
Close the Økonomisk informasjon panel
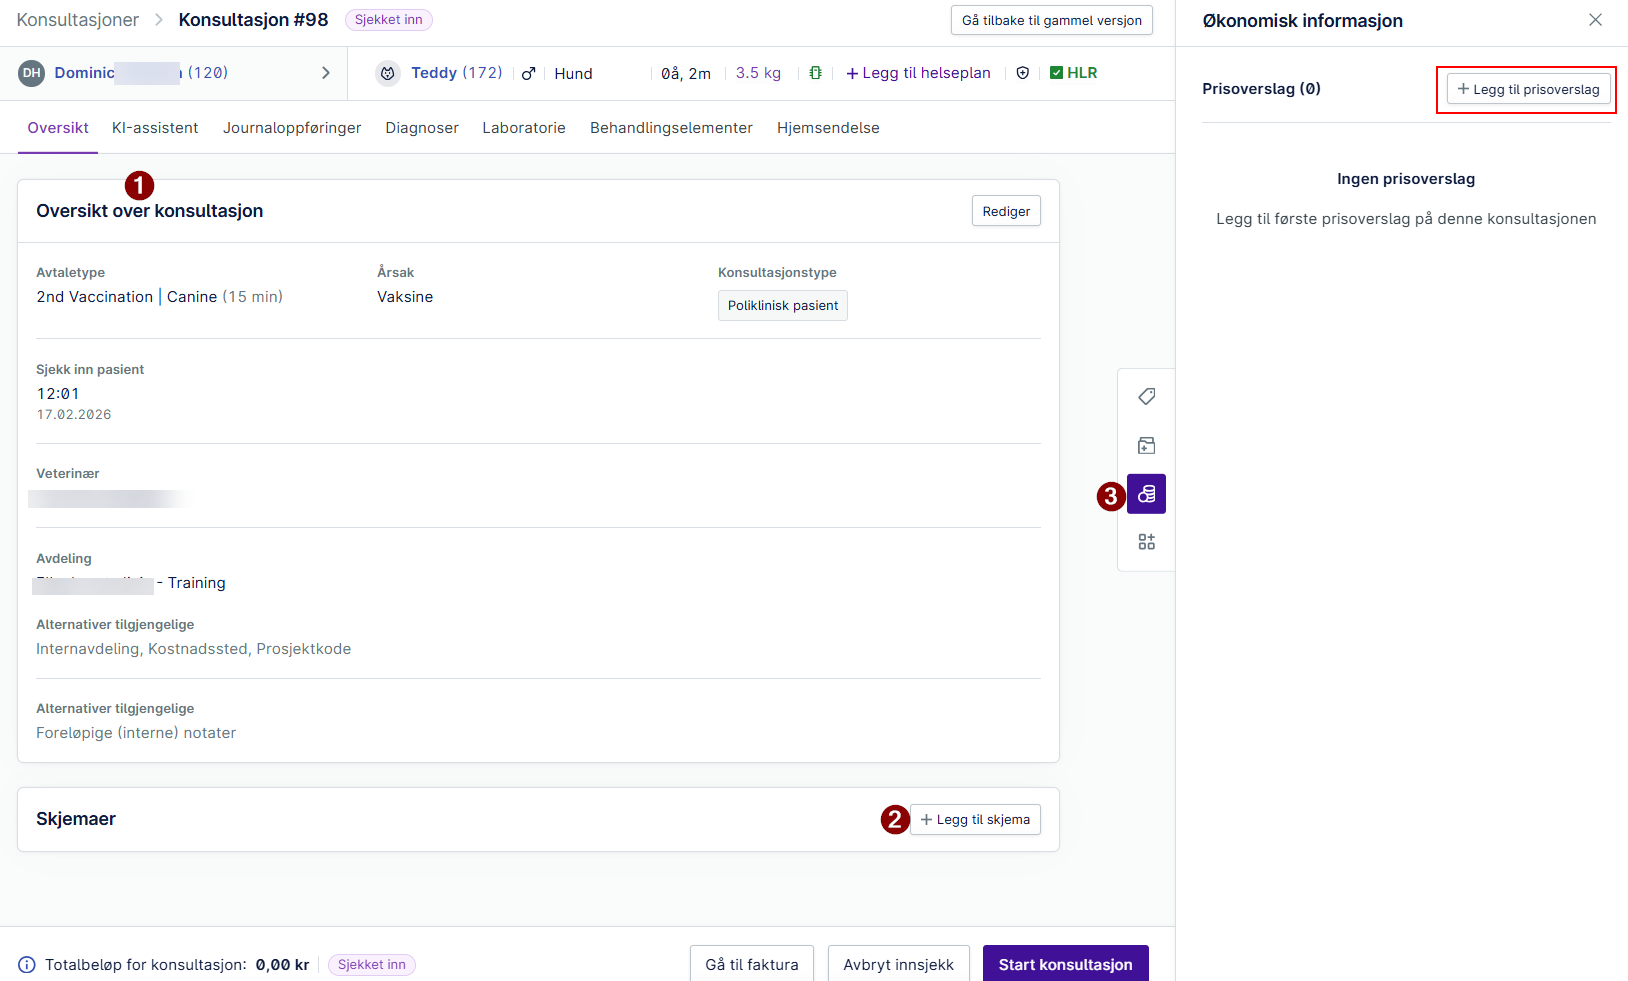pyautogui.click(x=1595, y=20)
